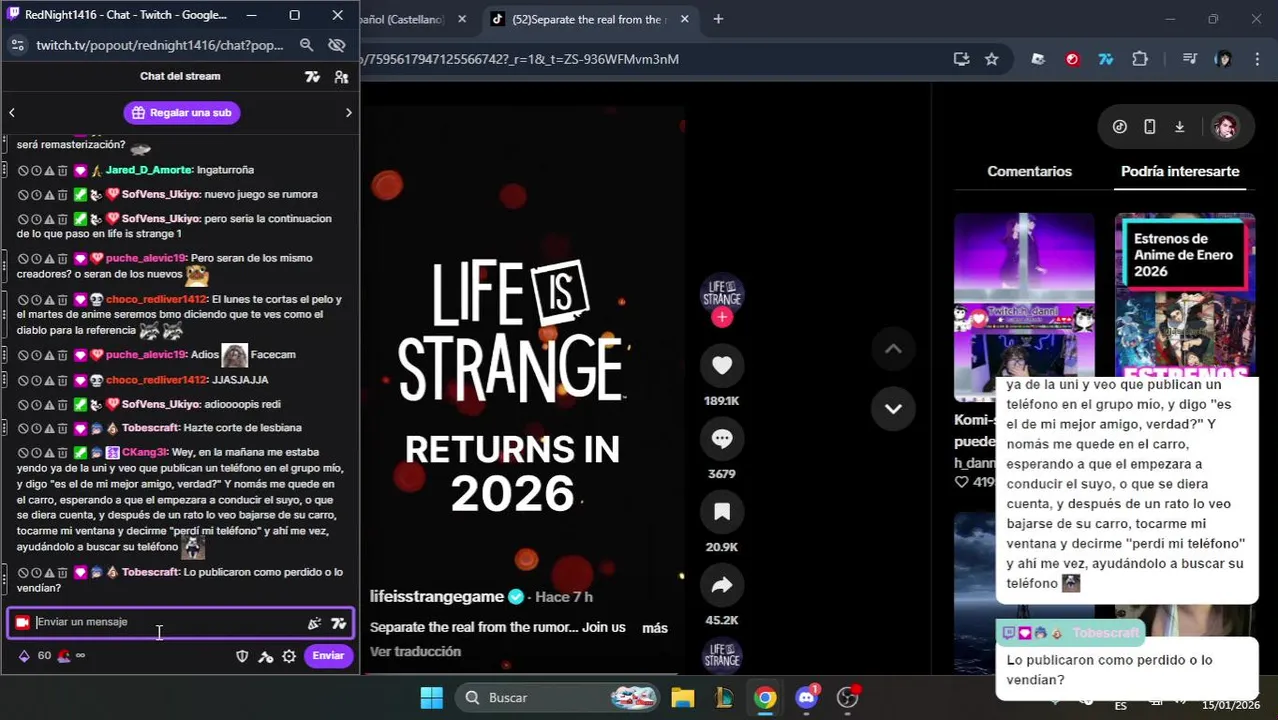Ban icon on Jared_D_Amorte's message

coord(23,171)
